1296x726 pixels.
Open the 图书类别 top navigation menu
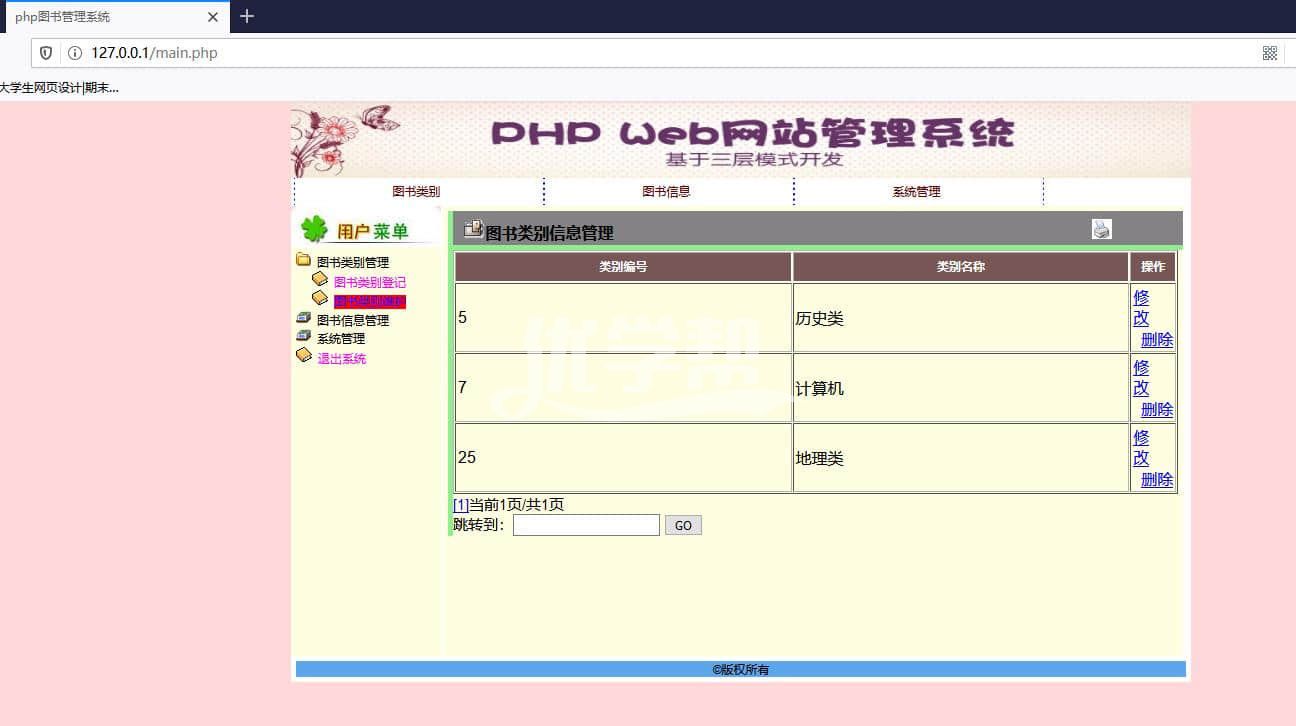(x=416, y=192)
